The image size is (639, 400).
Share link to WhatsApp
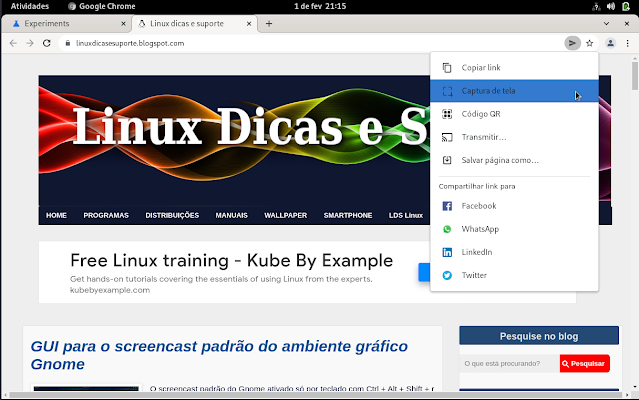tap(514, 229)
